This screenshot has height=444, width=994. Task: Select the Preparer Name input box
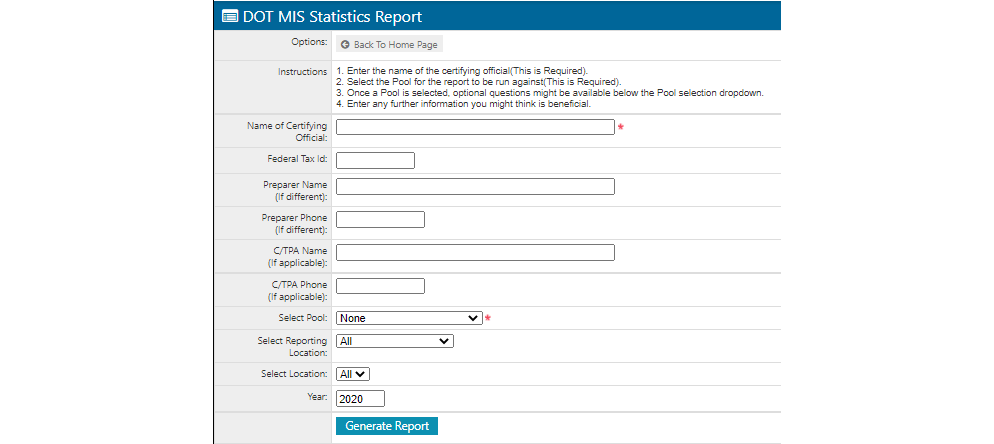[475, 187]
